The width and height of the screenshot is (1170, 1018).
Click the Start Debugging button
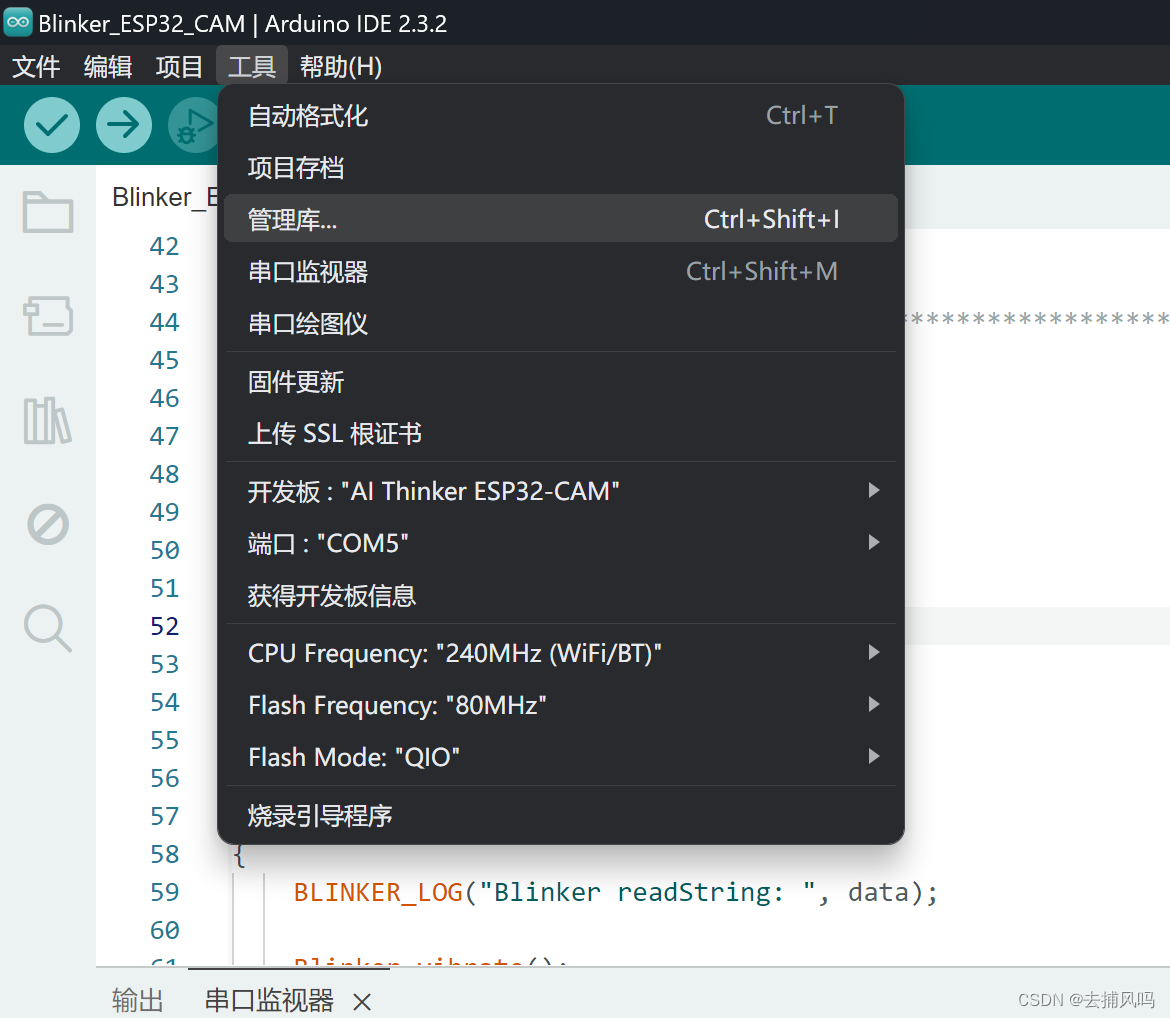pyautogui.click(x=193, y=125)
